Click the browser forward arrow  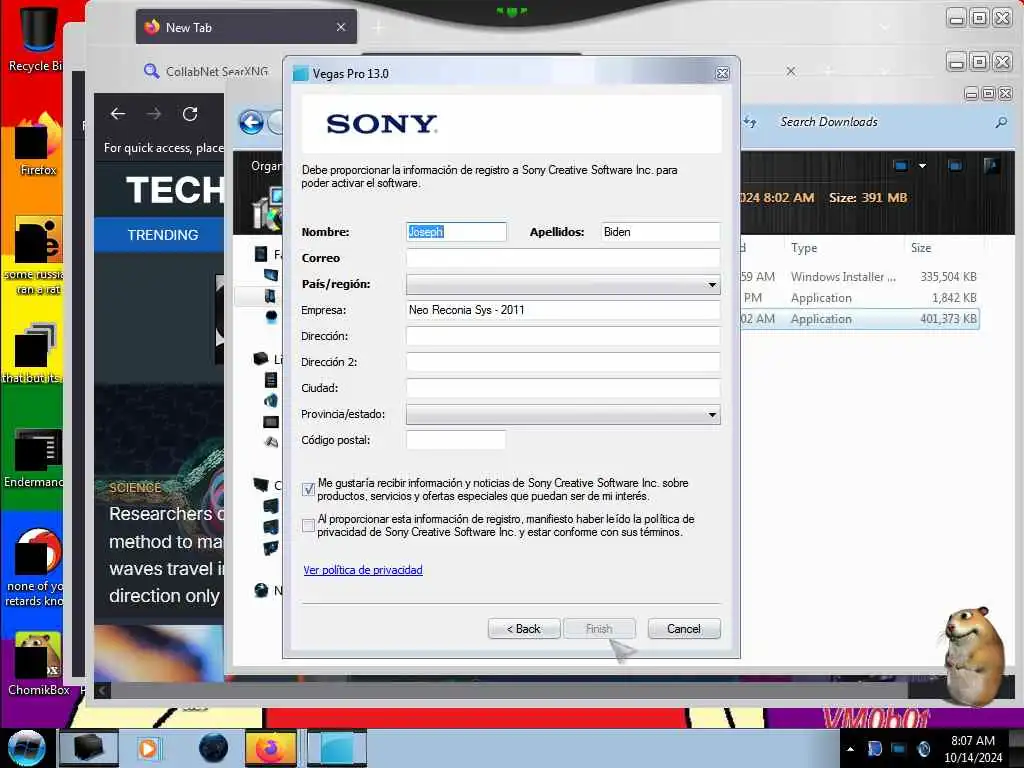click(x=154, y=114)
